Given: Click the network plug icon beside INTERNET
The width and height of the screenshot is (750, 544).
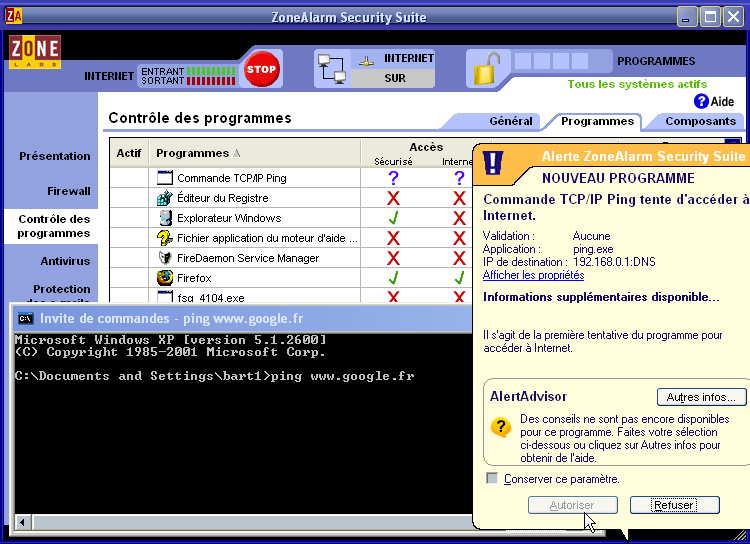Looking at the screenshot, I should coord(366,61).
